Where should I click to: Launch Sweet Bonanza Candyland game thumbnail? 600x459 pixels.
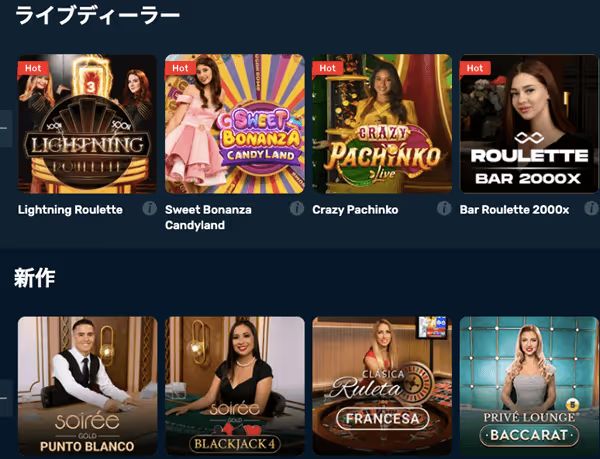(x=235, y=124)
